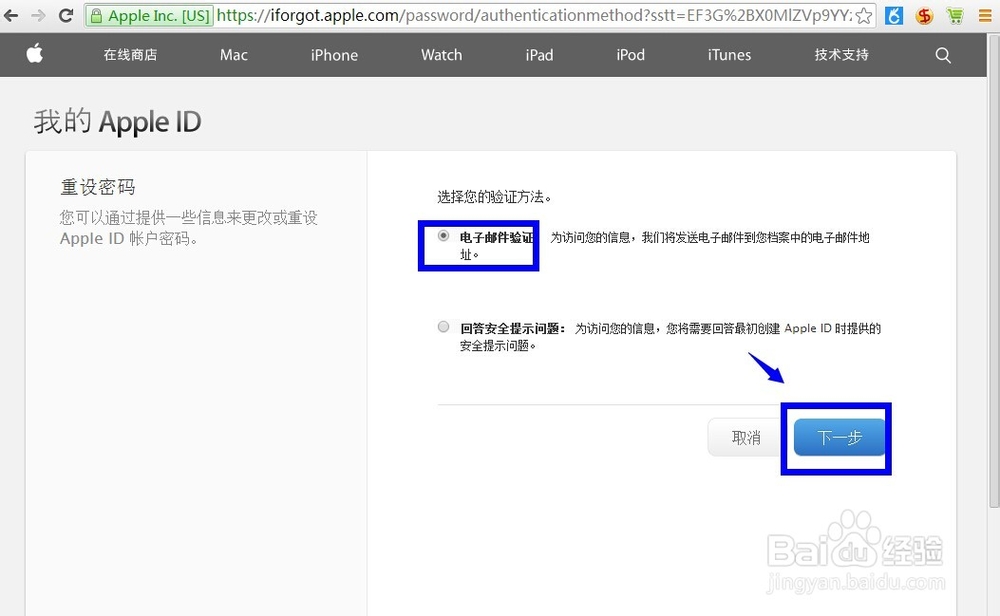Open the Watch page from the navbar

click(x=441, y=55)
